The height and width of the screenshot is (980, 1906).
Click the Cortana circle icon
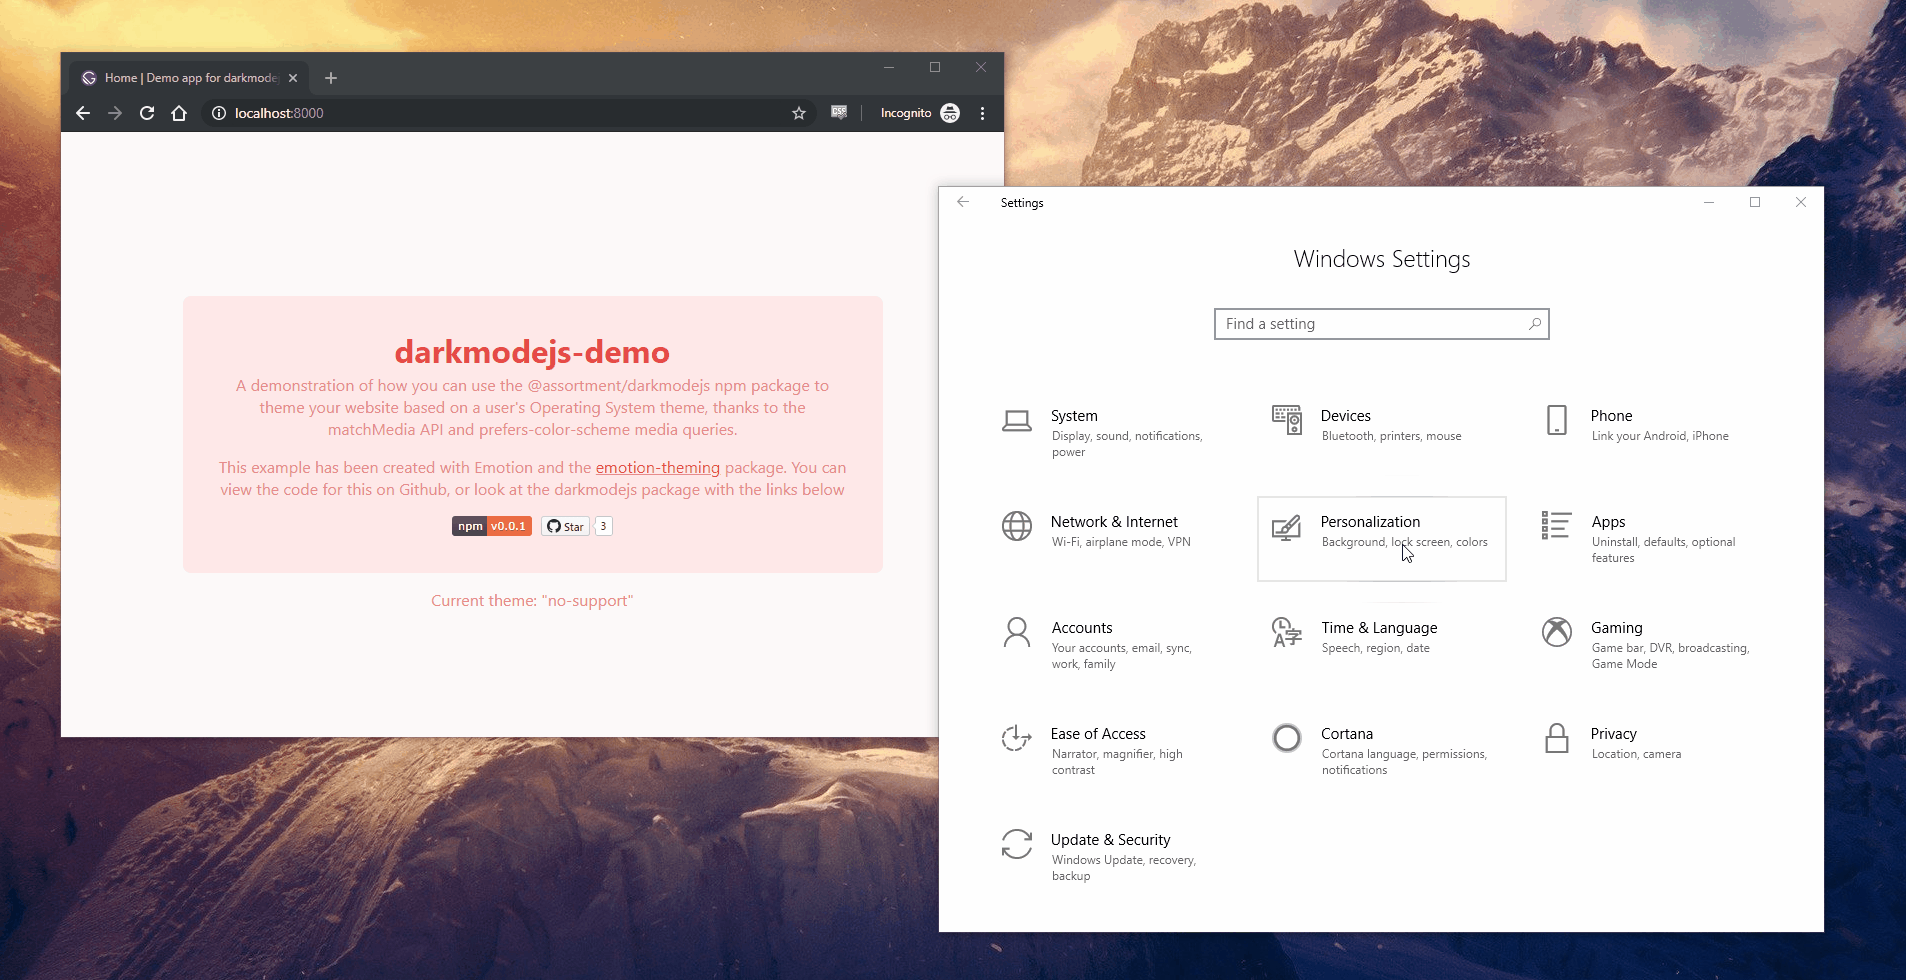pyautogui.click(x=1286, y=738)
